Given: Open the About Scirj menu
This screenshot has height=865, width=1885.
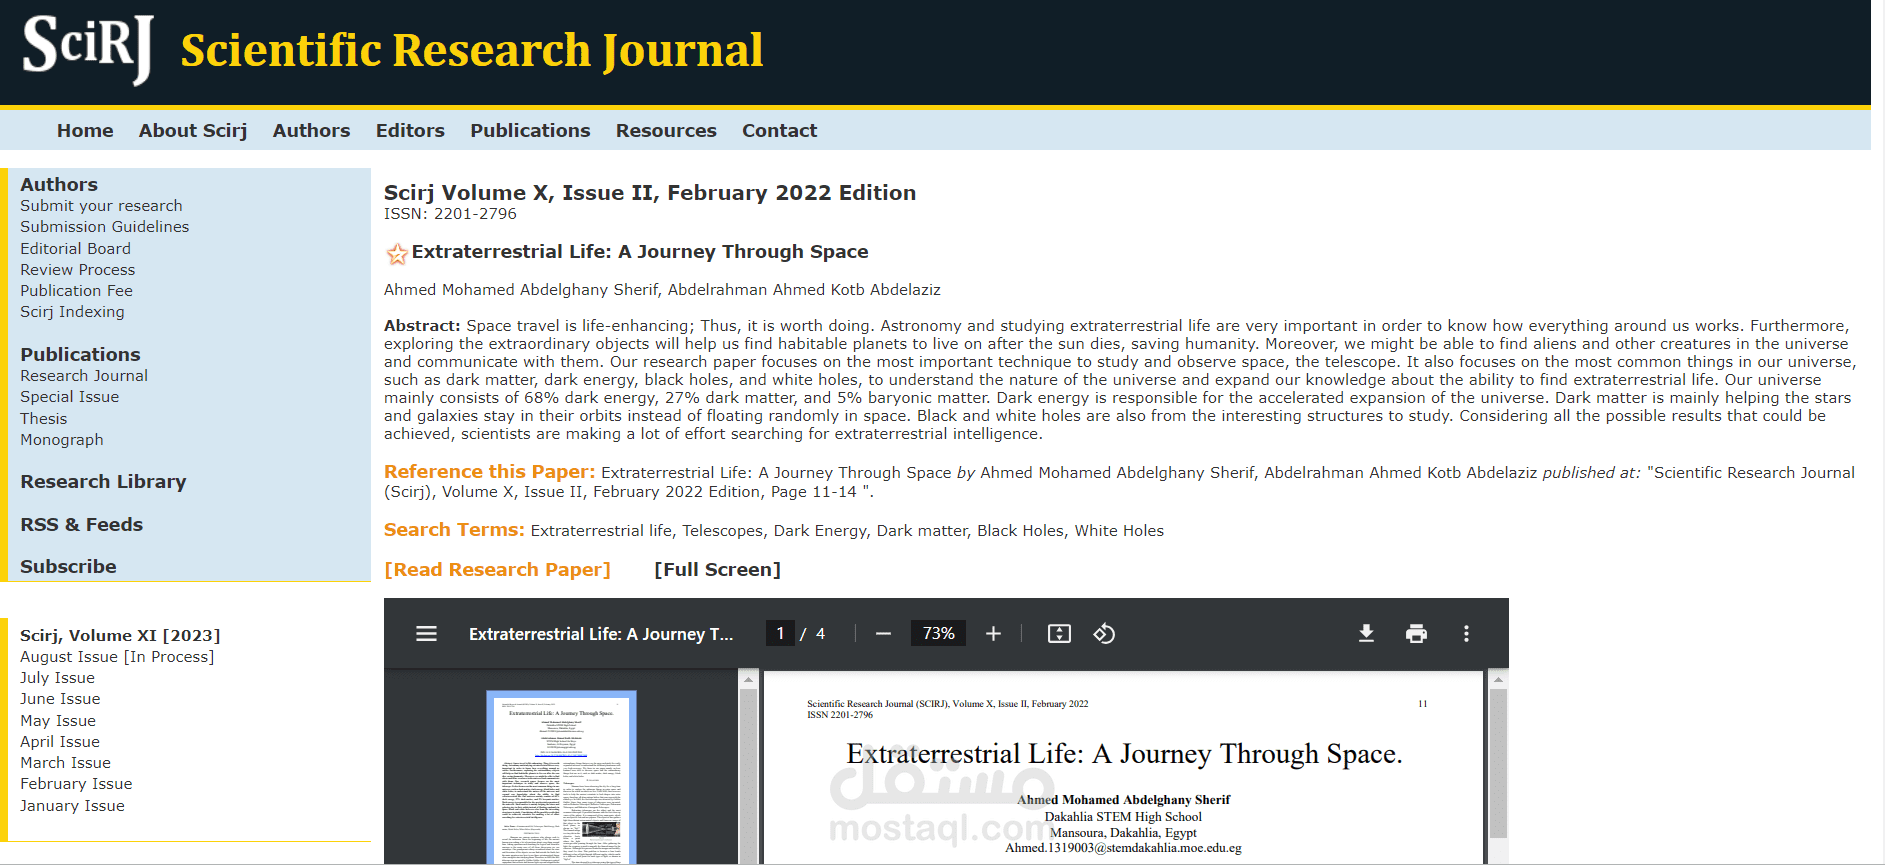Looking at the screenshot, I should tap(193, 131).
